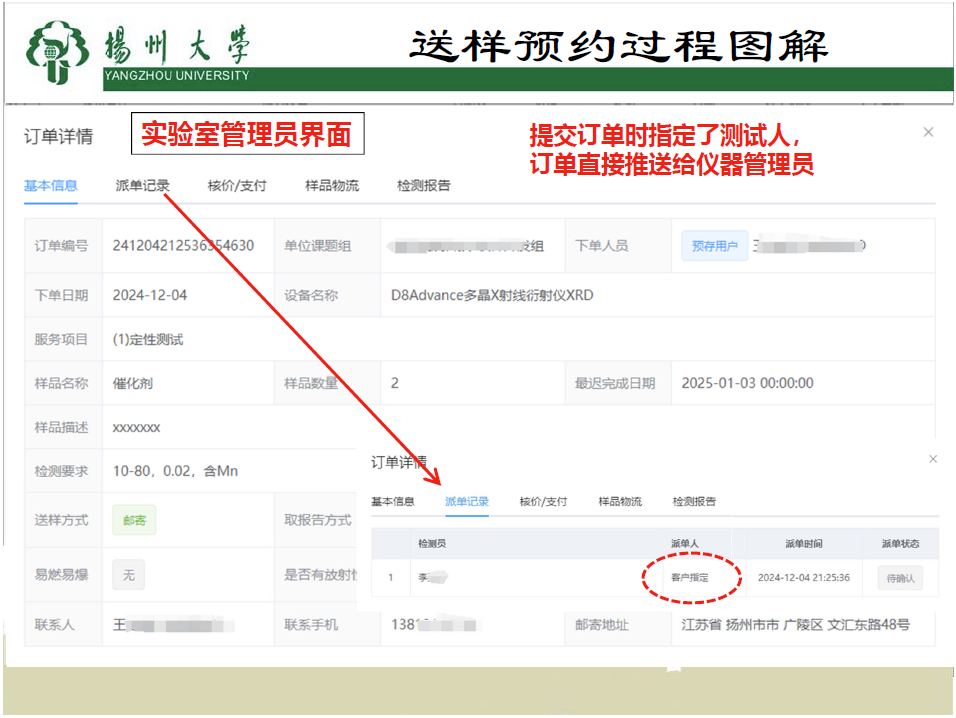The width and height of the screenshot is (956, 718).
Task: Open 核价/支付 tab in the smaller popup
Action: (x=543, y=502)
